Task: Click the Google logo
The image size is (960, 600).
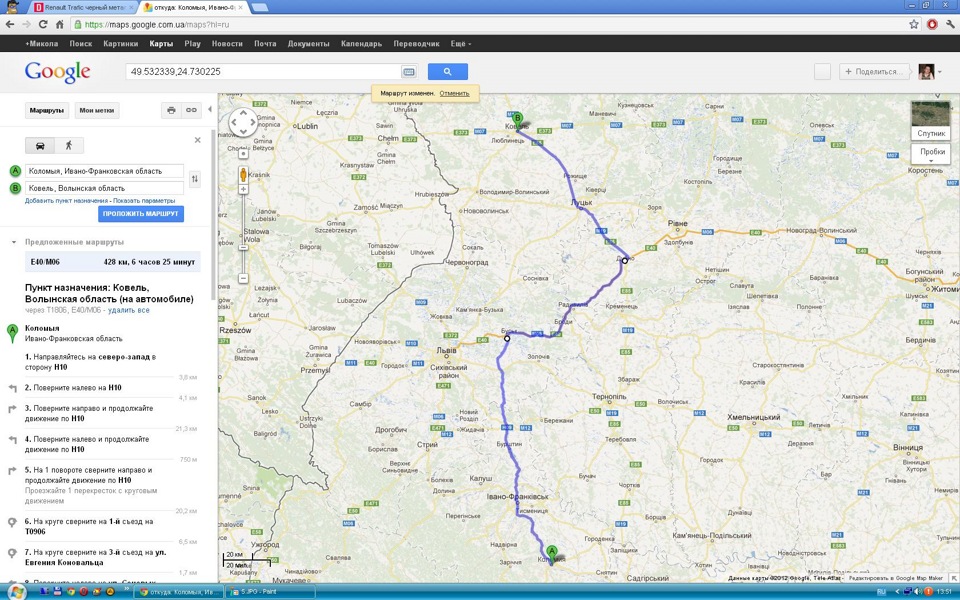Action: point(58,72)
